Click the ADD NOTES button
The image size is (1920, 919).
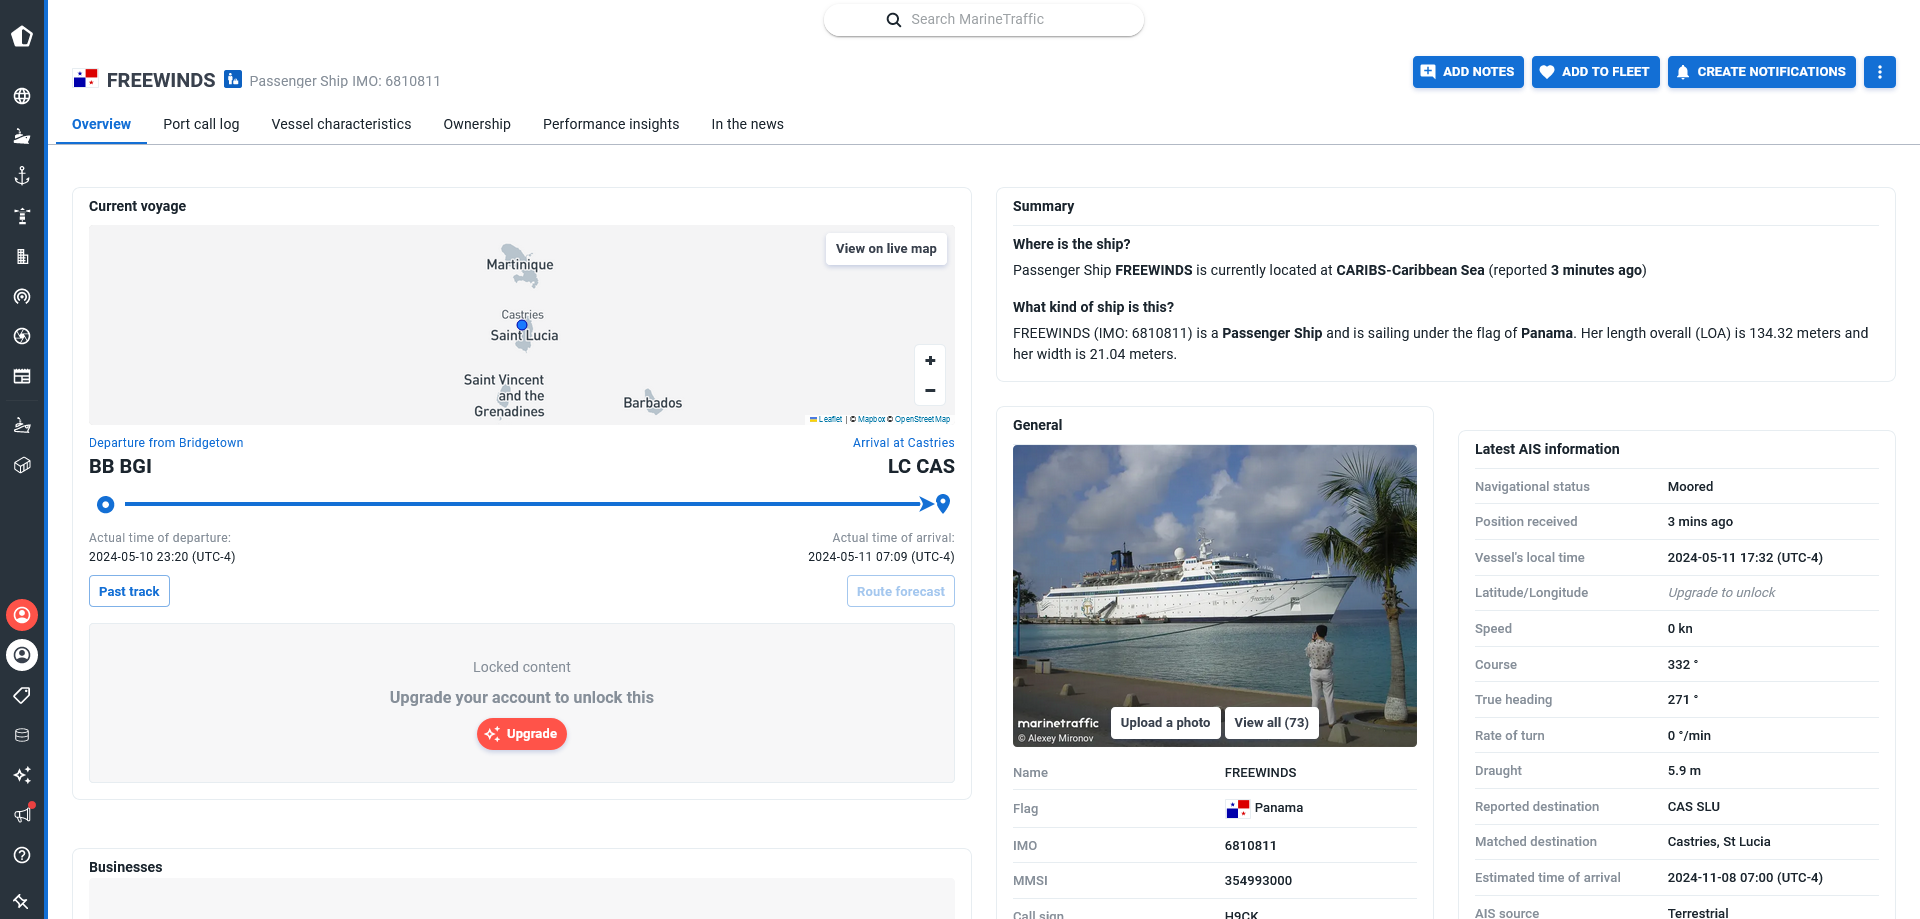[1468, 72]
